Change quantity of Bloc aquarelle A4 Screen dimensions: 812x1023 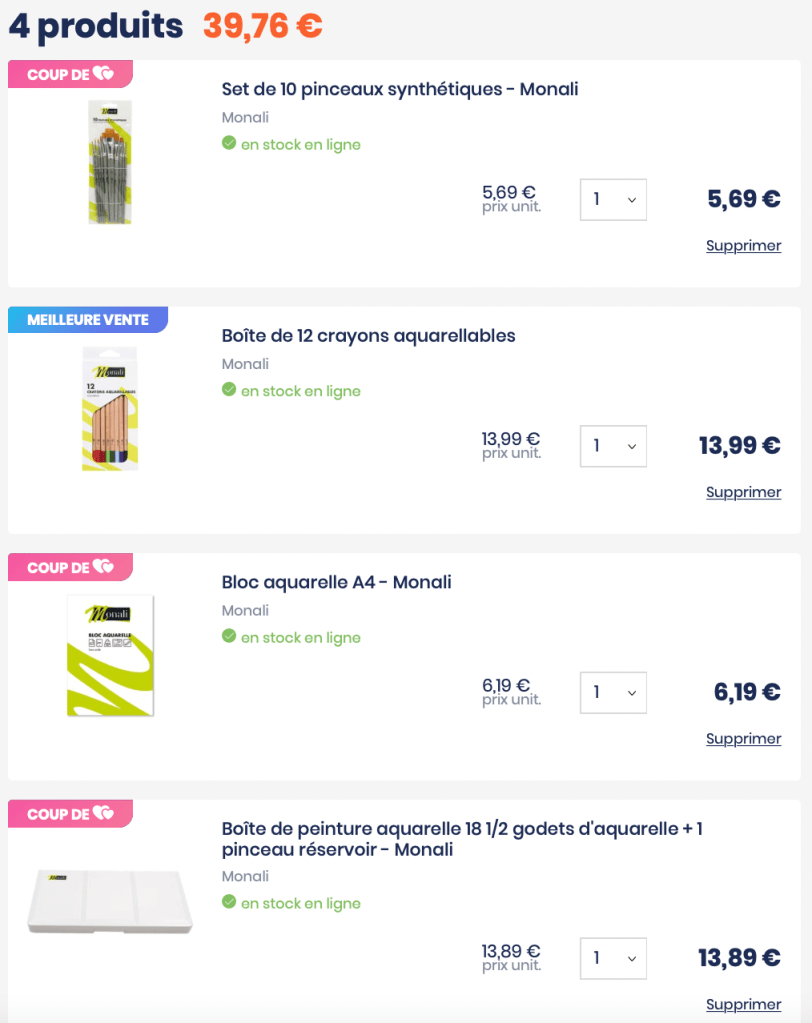(x=613, y=693)
